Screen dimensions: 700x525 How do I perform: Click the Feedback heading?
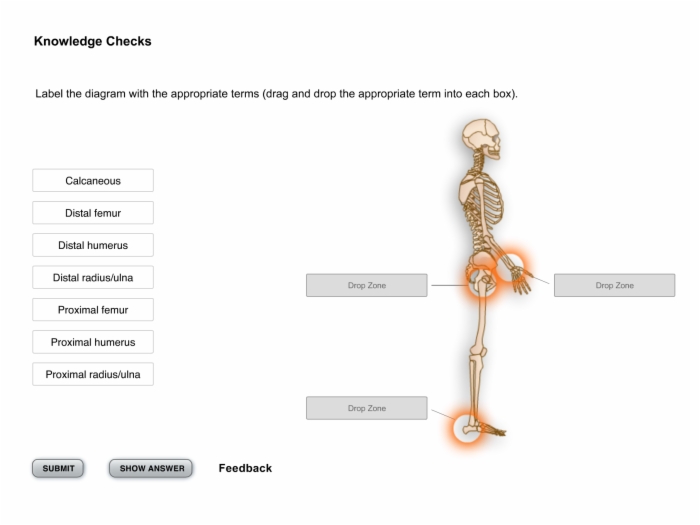245,468
